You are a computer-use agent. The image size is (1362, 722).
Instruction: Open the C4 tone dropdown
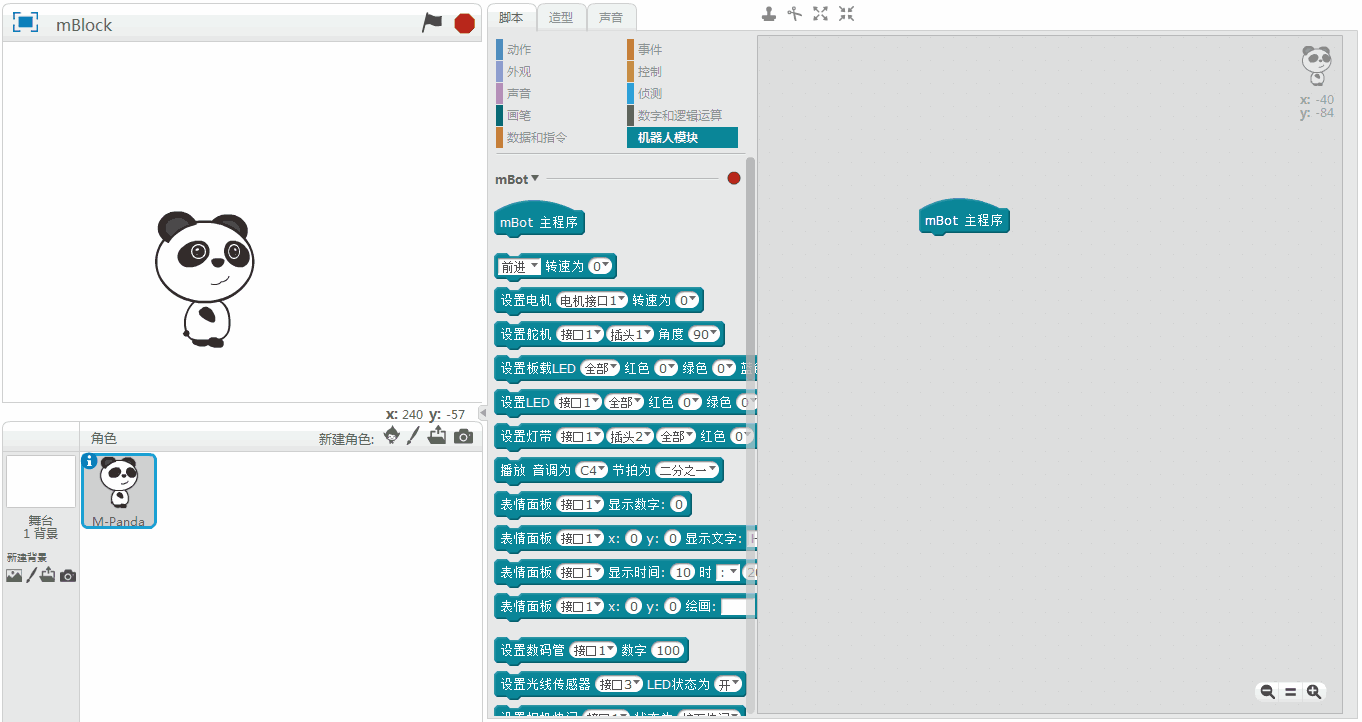point(592,470)
